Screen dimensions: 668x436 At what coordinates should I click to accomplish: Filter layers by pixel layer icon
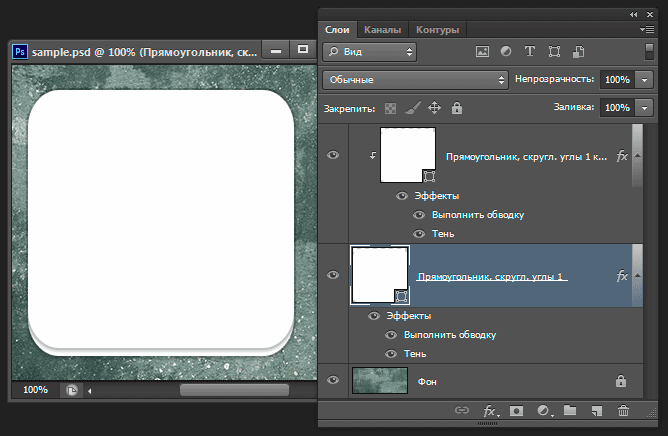[x=482, y=52]
